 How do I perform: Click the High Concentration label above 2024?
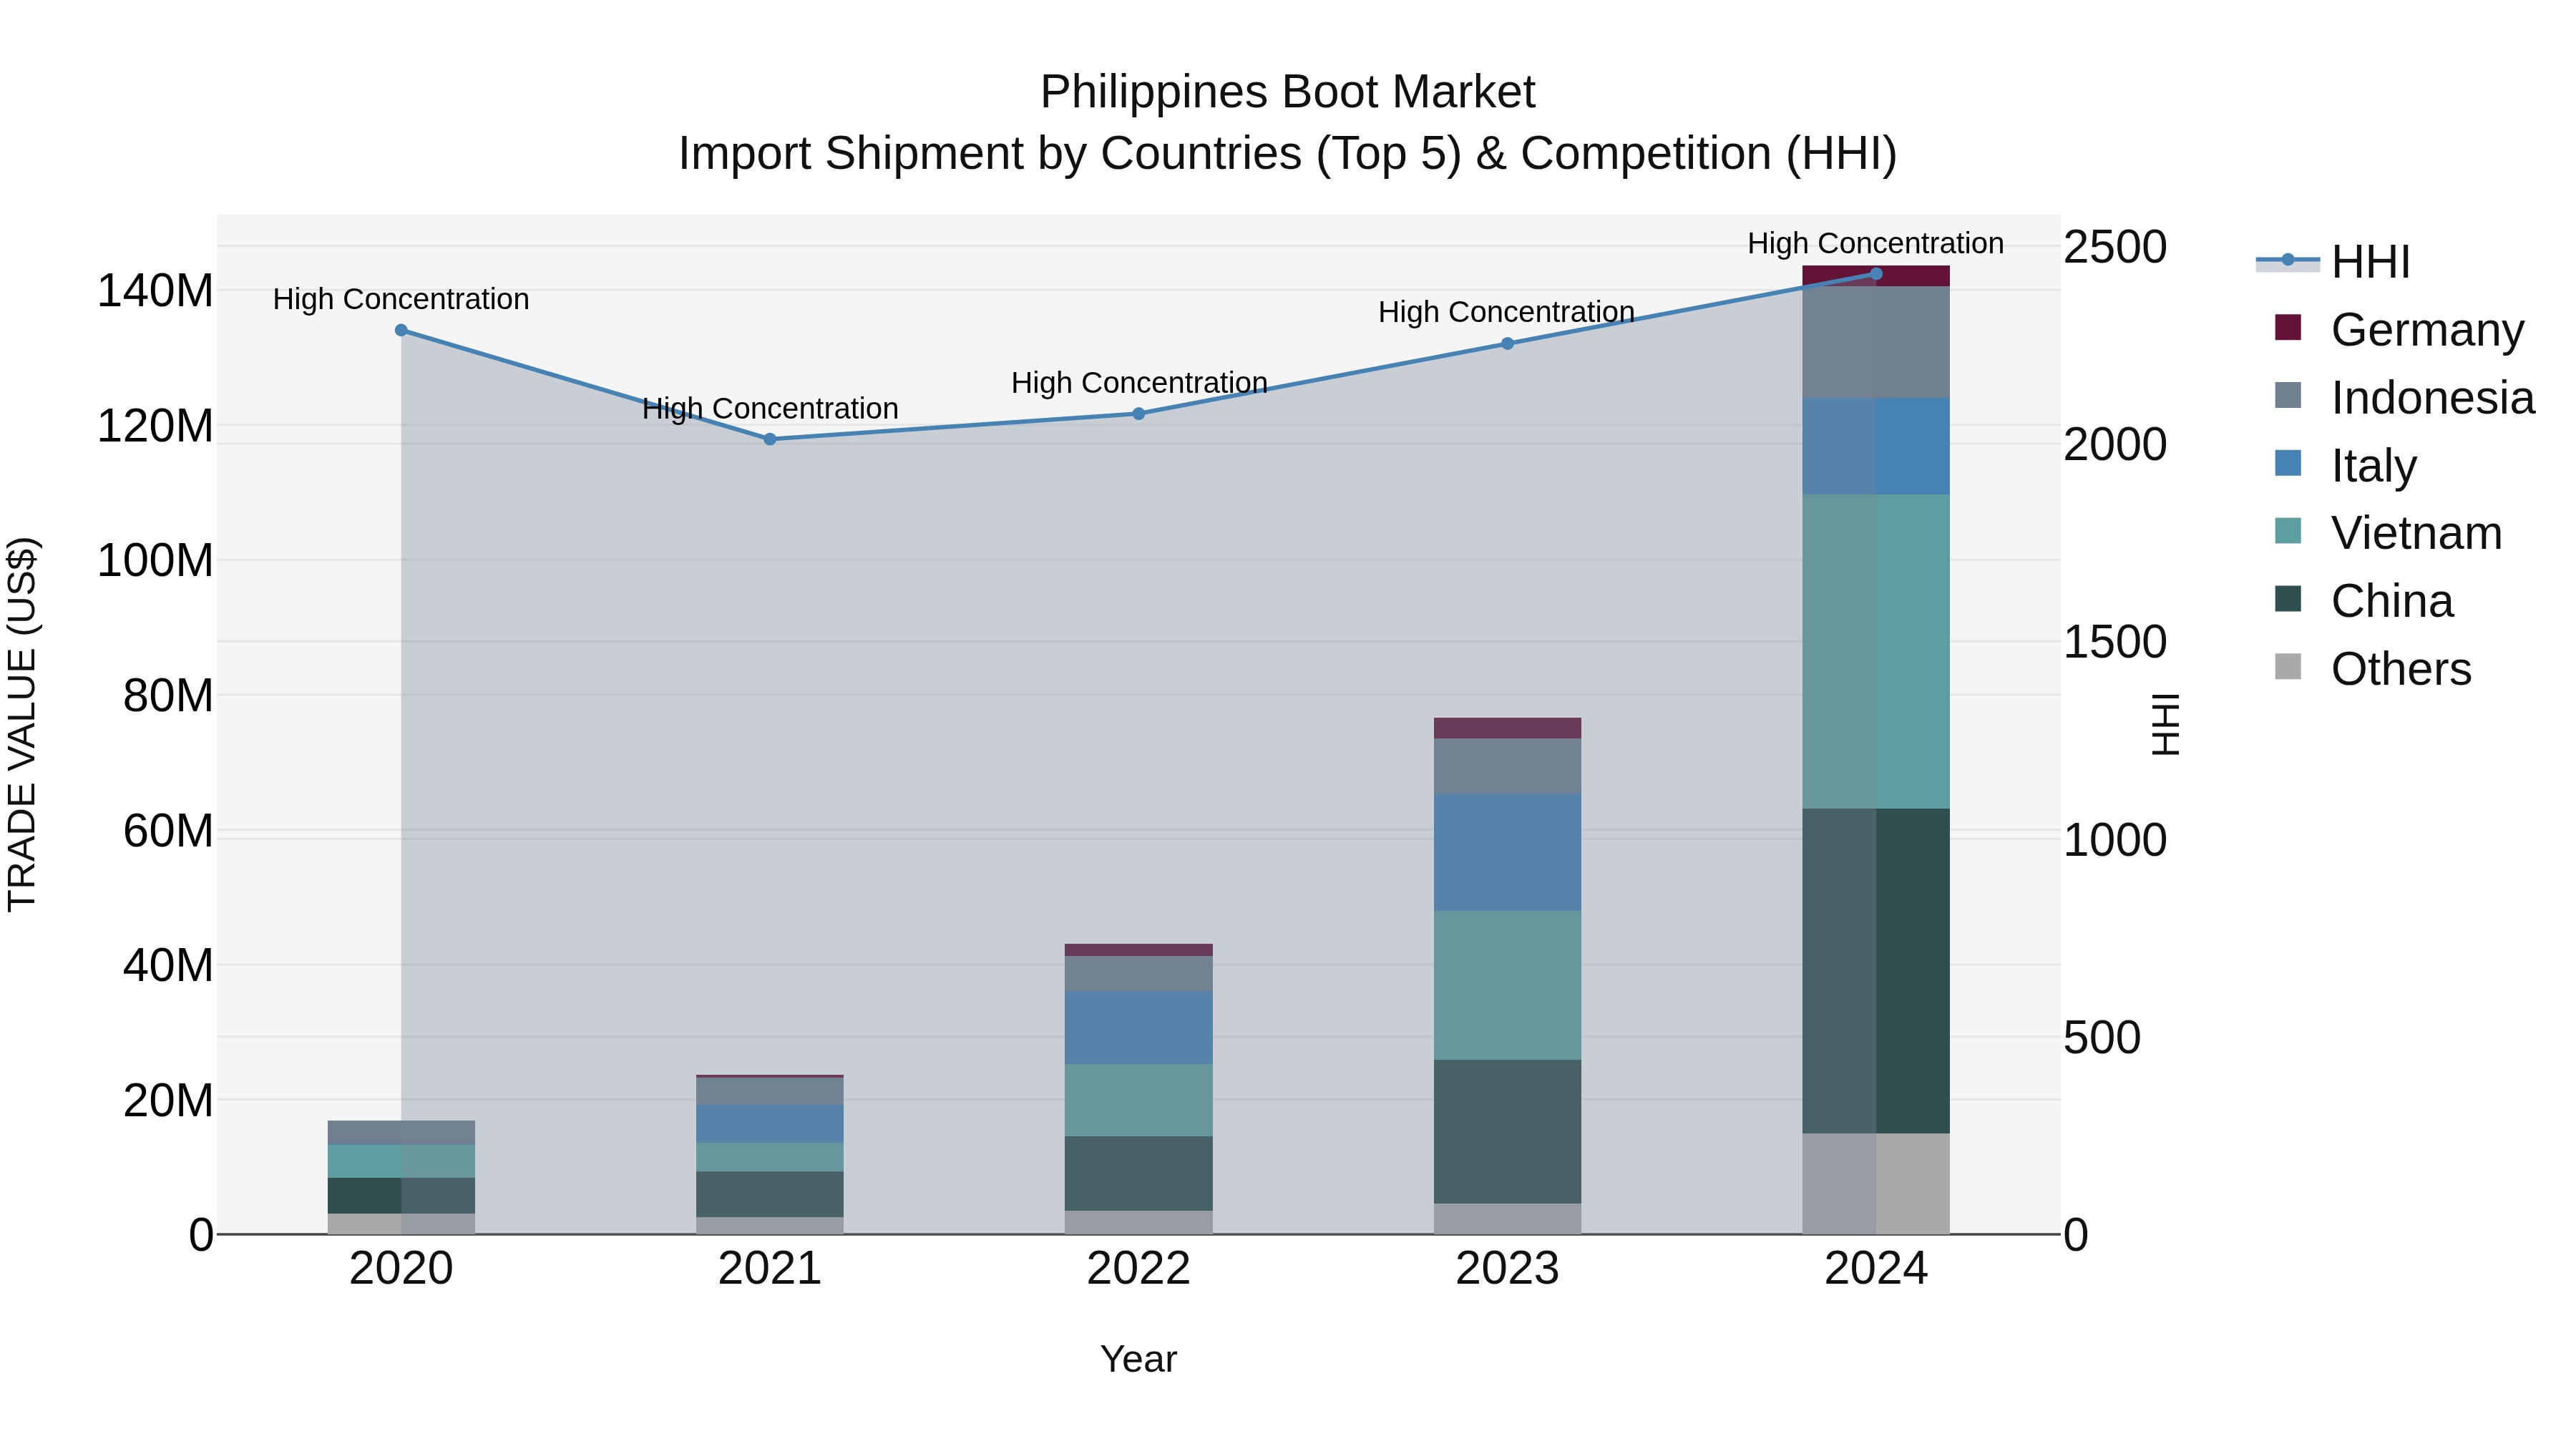pos(1876,243)
